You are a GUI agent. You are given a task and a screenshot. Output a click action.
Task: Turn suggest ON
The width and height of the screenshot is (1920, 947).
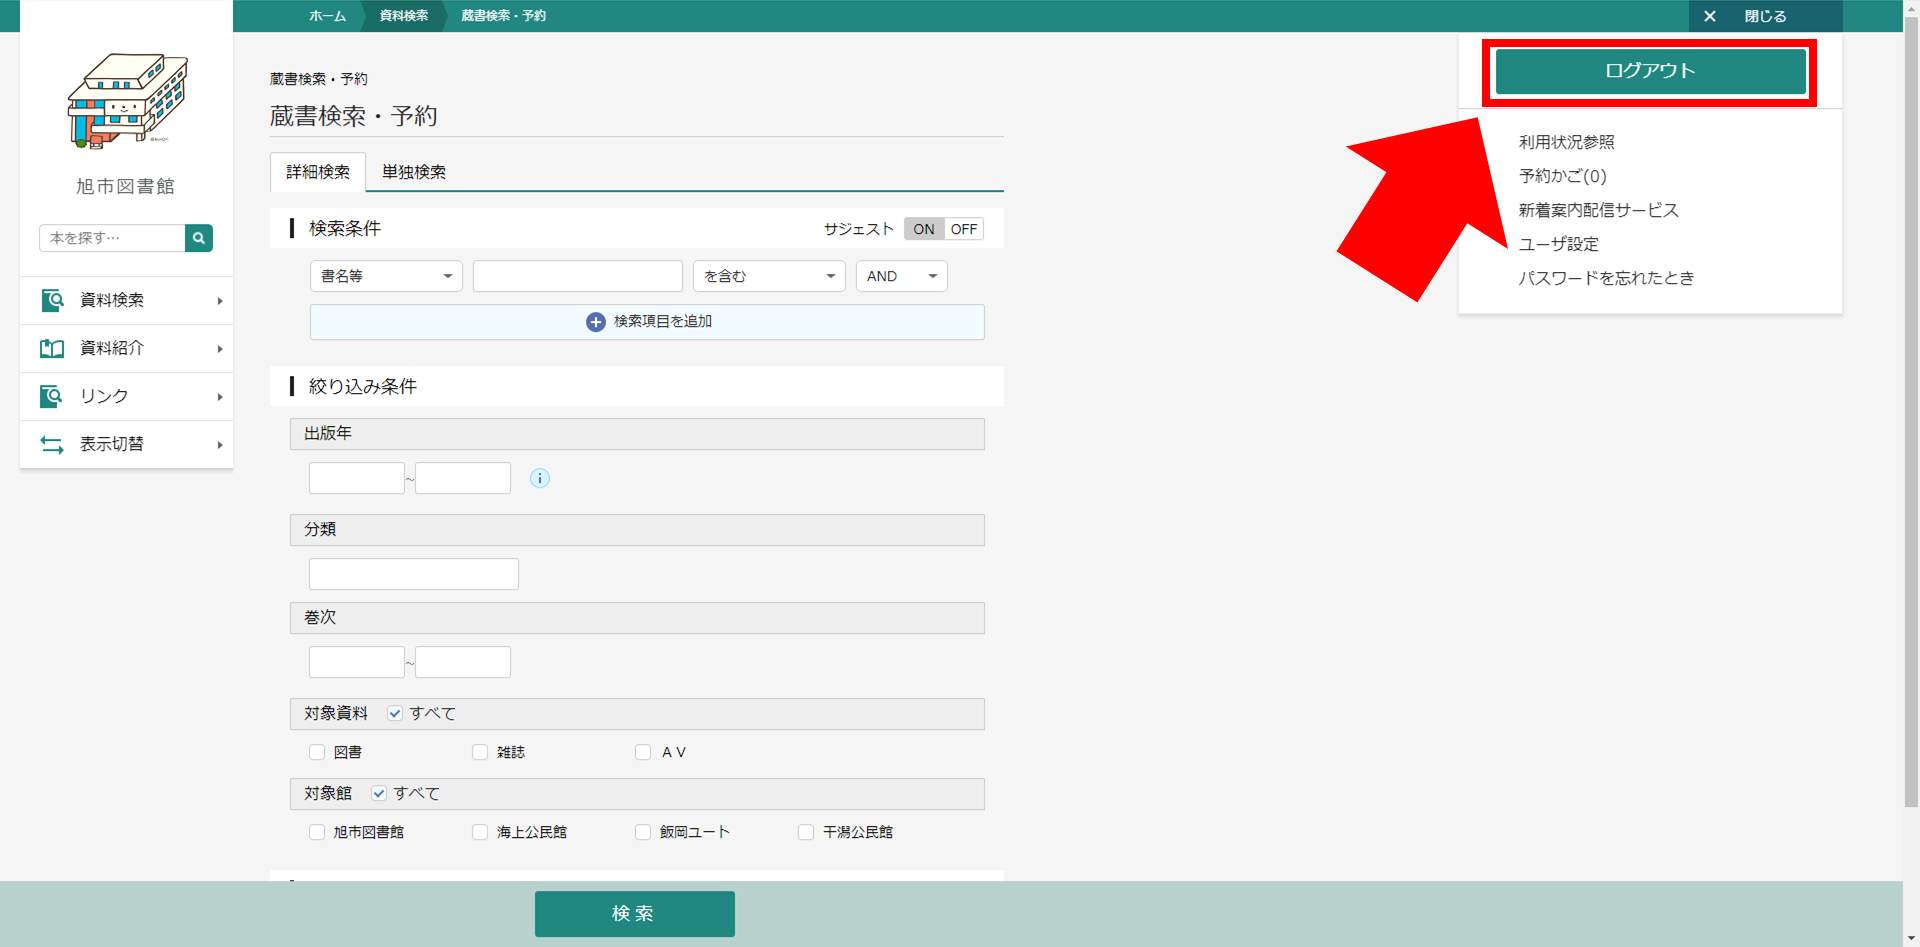[924, 229]
